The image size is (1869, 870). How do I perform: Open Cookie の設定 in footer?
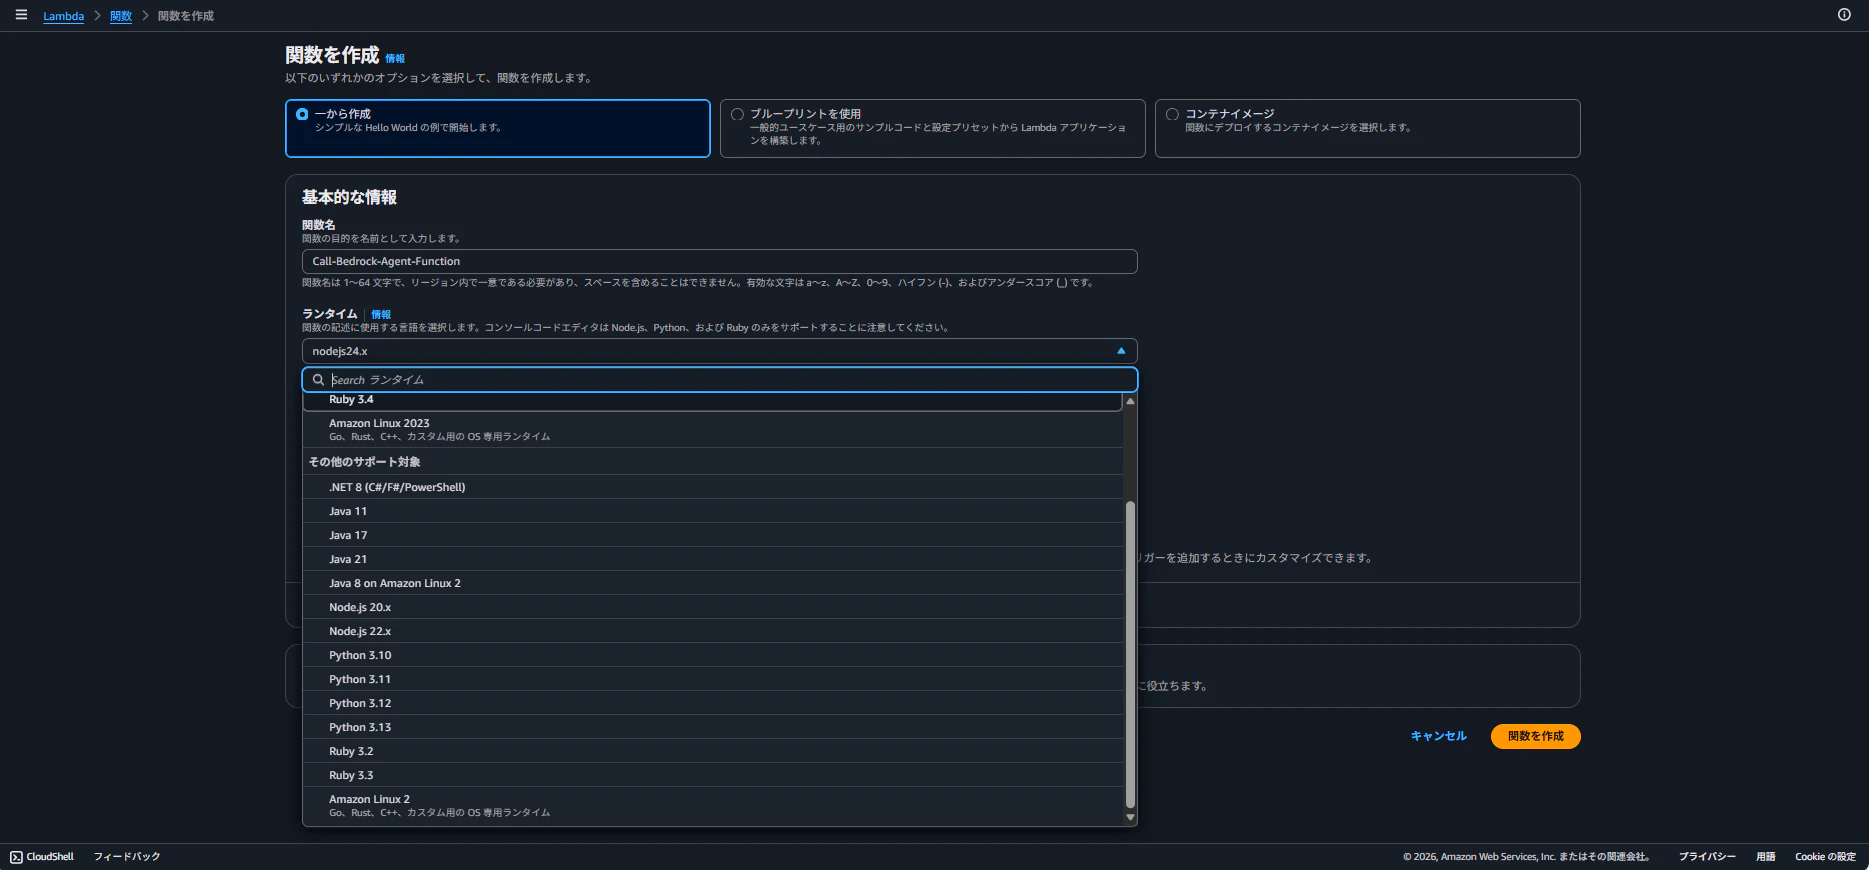[1825, 857]
